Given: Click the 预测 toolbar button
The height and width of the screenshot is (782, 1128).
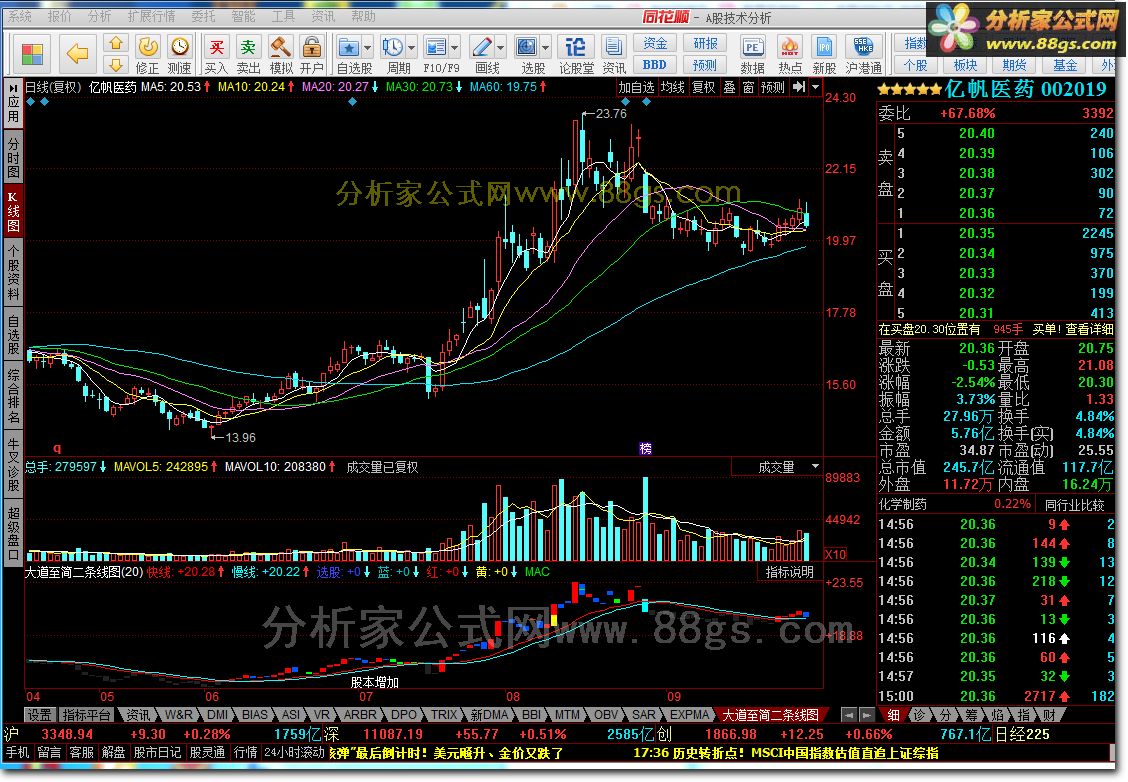Looking at the screenshot, I should tap(705, 65).
